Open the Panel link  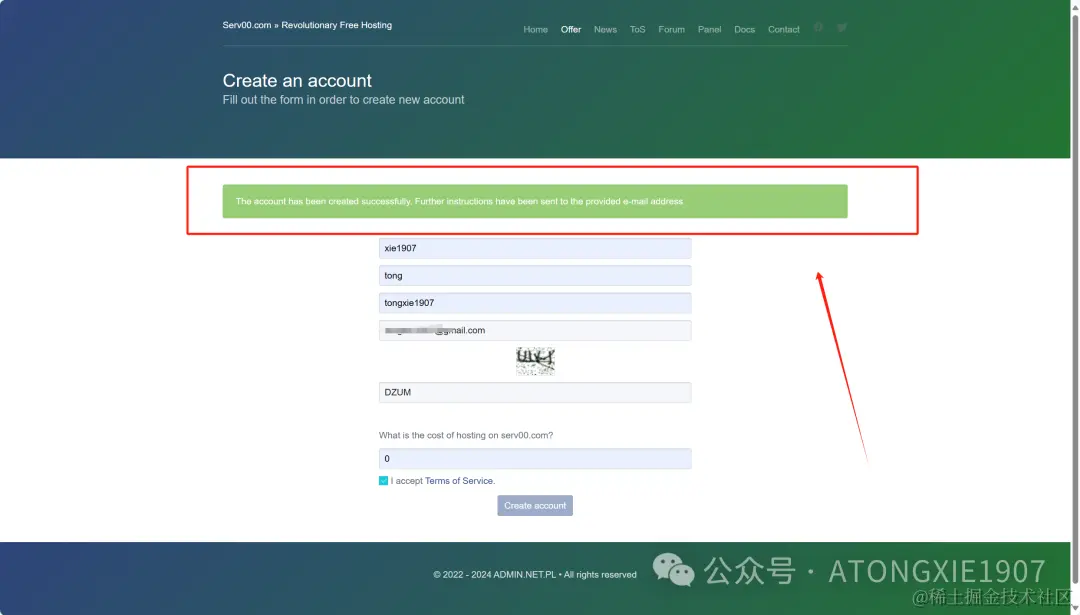pos(709,30)
